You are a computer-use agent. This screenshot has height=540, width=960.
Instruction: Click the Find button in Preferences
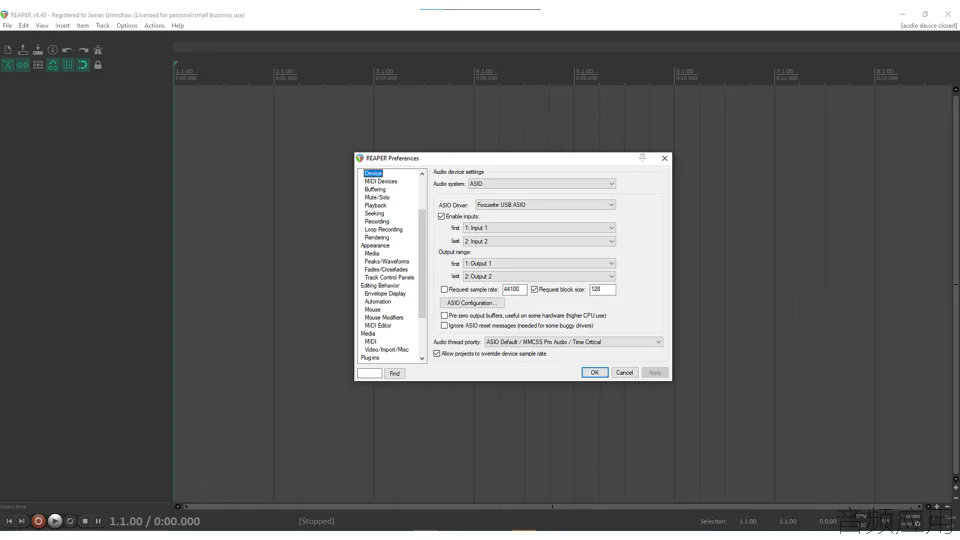point(395,373)
